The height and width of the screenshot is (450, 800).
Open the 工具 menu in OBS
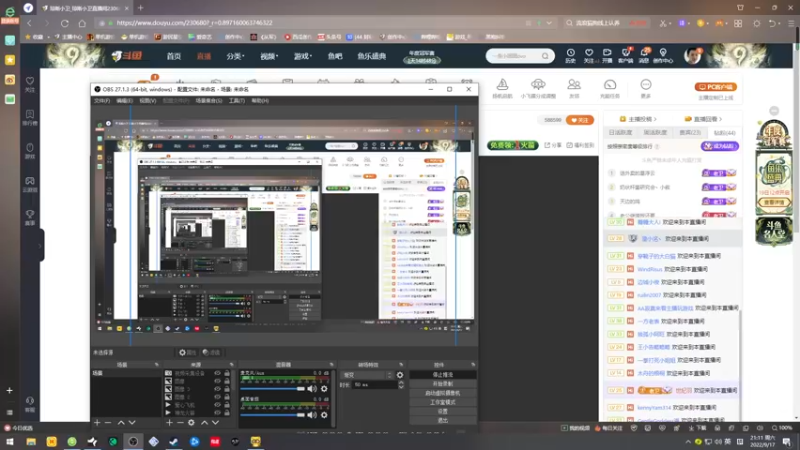tap(236, 101)
